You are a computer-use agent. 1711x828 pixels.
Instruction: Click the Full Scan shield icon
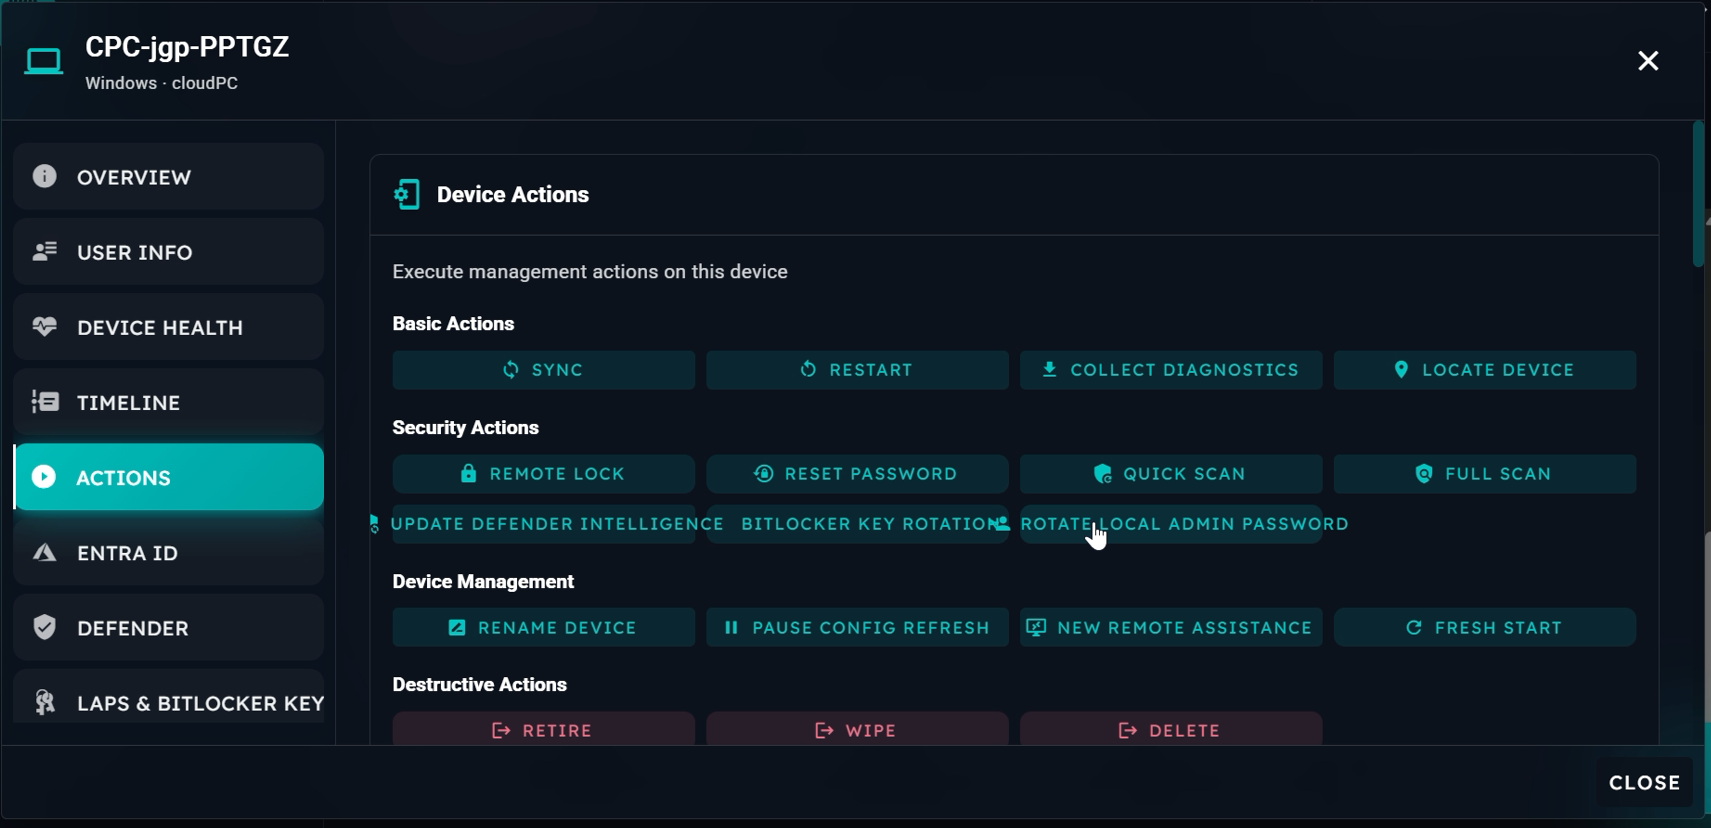[x=1423, y=474]
